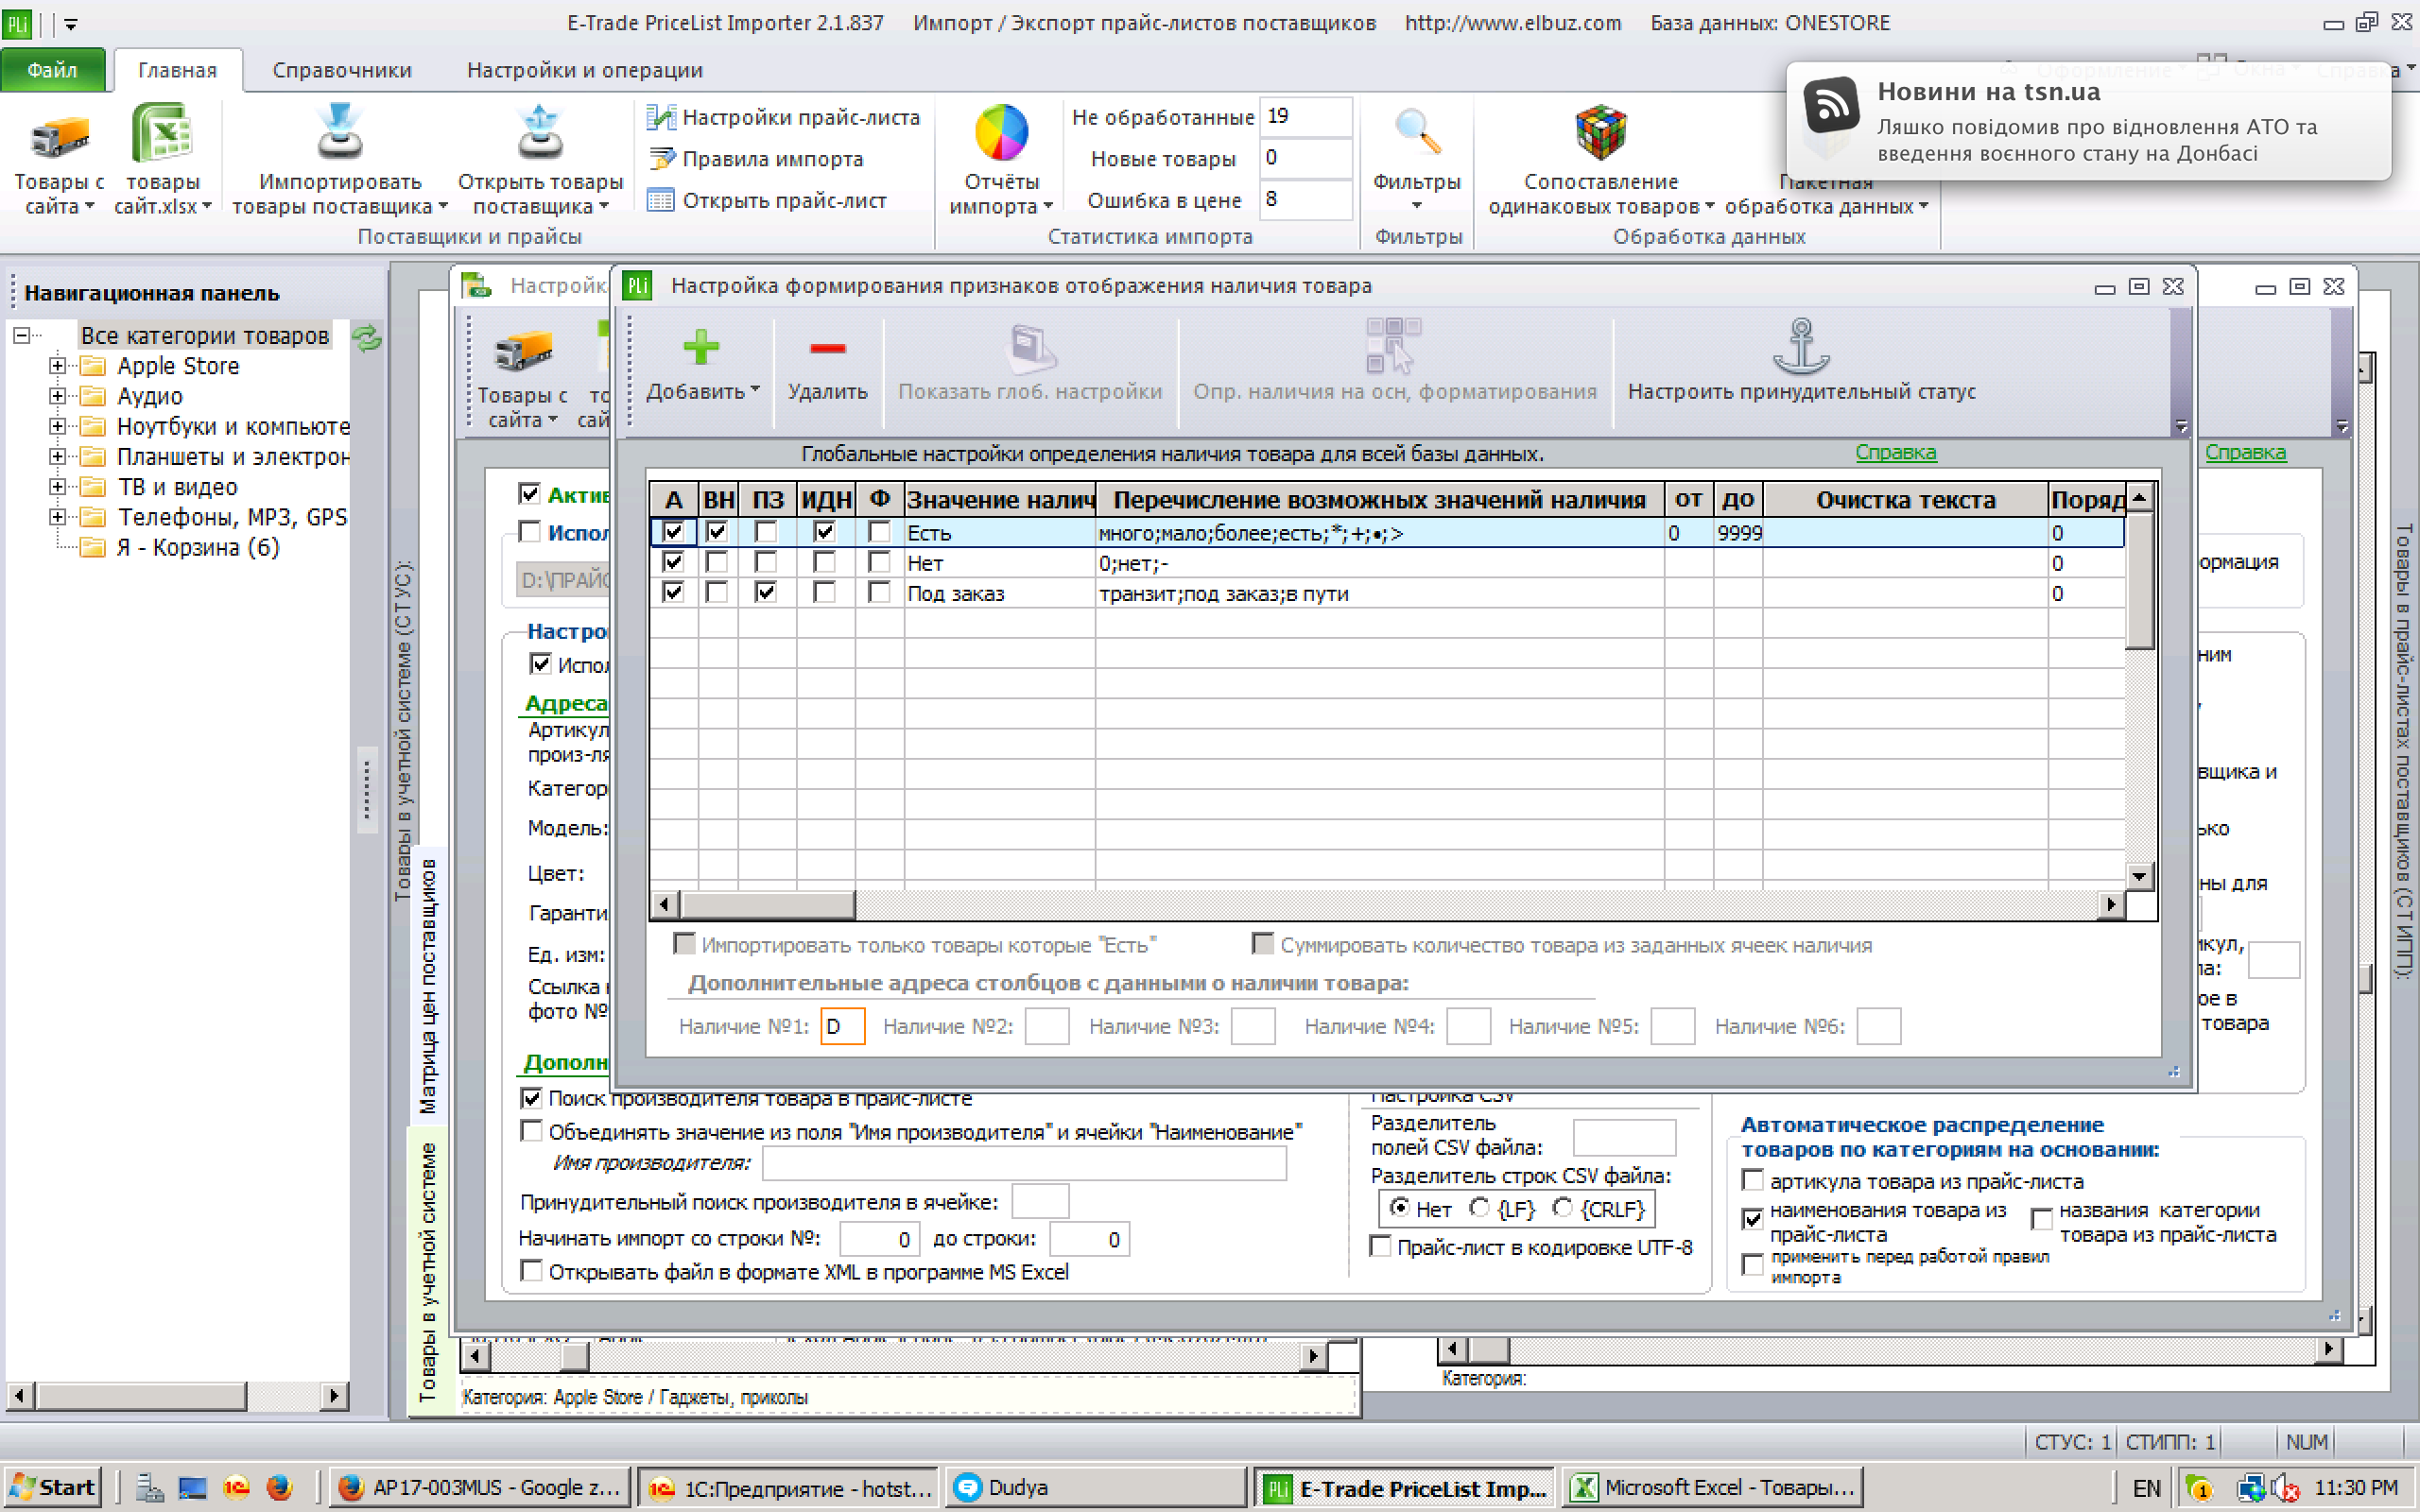This screenshot has height=1512, width=2420.
Task: Switch to '1С:Предприятие' taskbar button
Action: [787, 1487]
